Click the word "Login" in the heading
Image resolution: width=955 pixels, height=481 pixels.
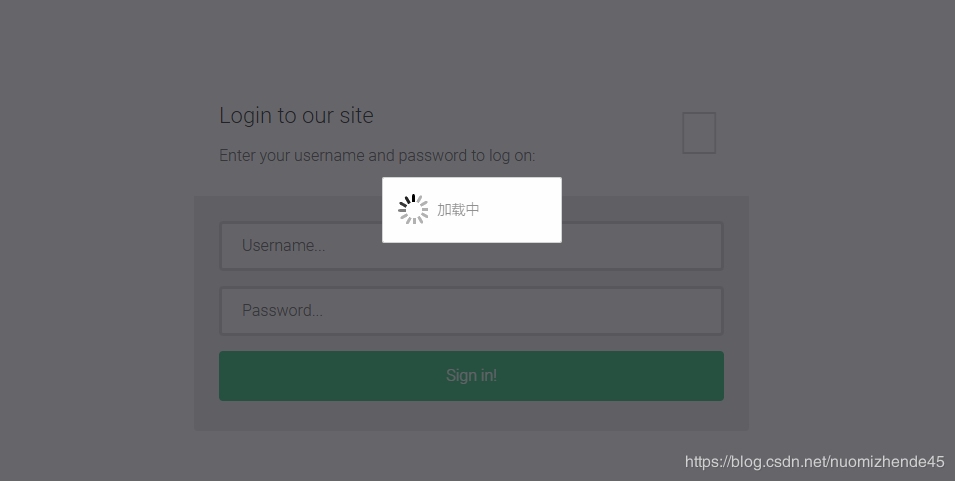click(x=245, y=116)
